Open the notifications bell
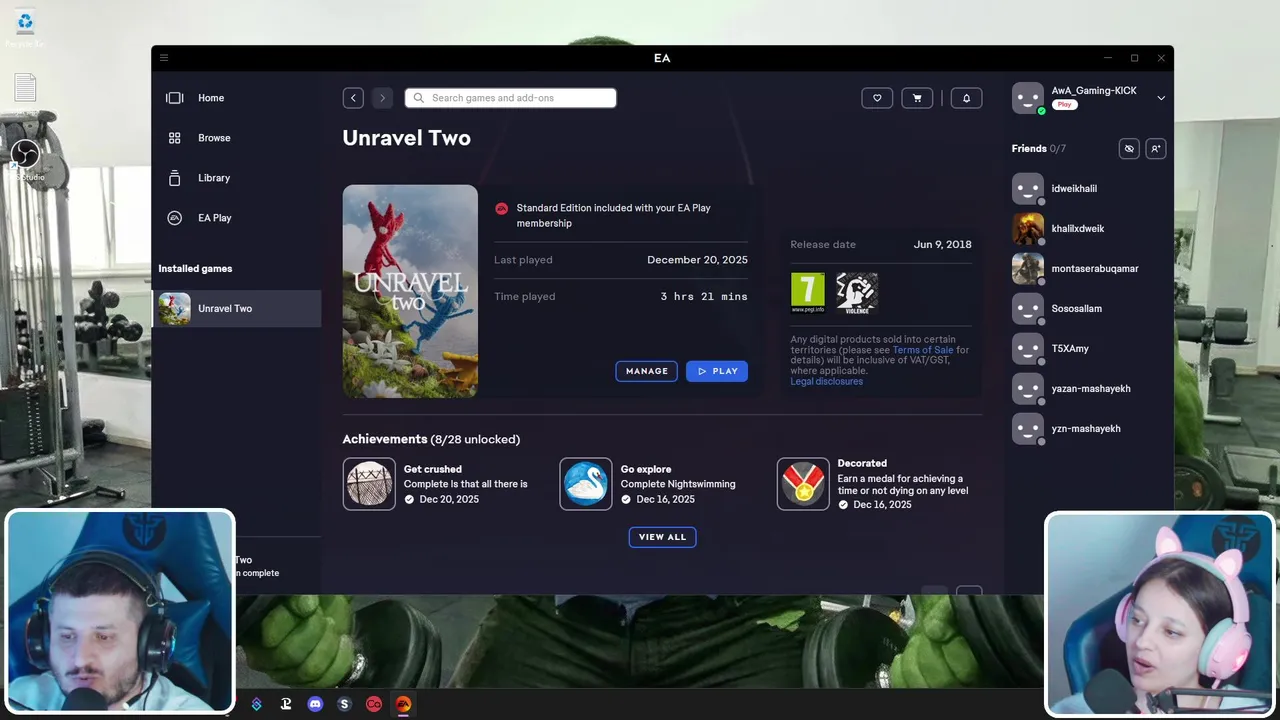Image resolution: width=1280 pixels, height=720 pixels. [966, 98]
